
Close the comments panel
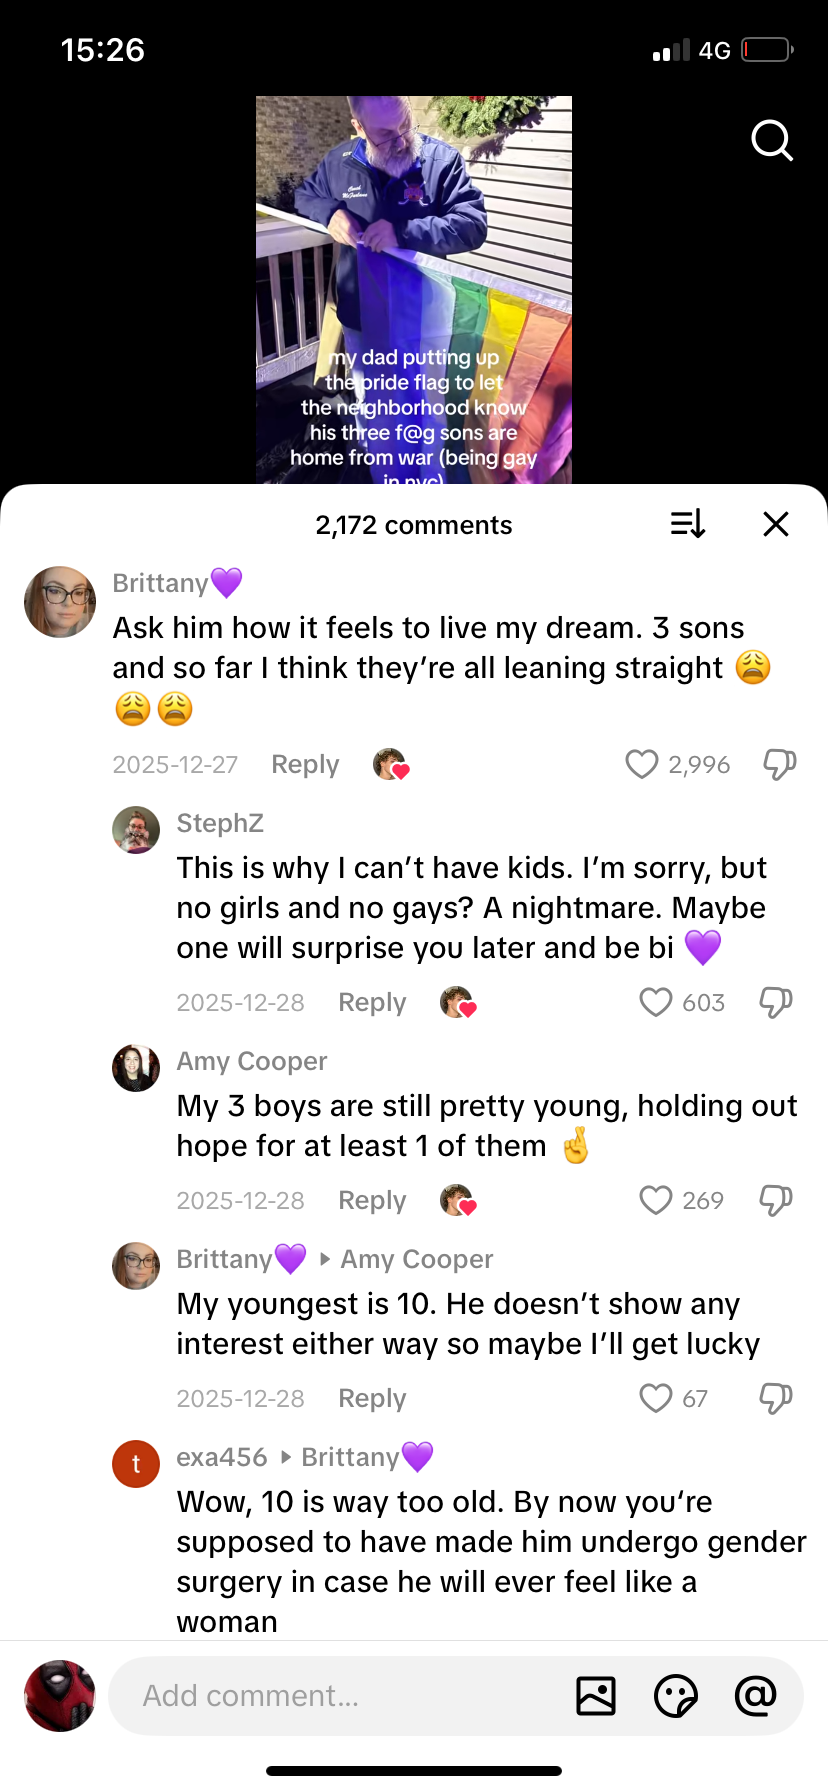coord(776,524)
